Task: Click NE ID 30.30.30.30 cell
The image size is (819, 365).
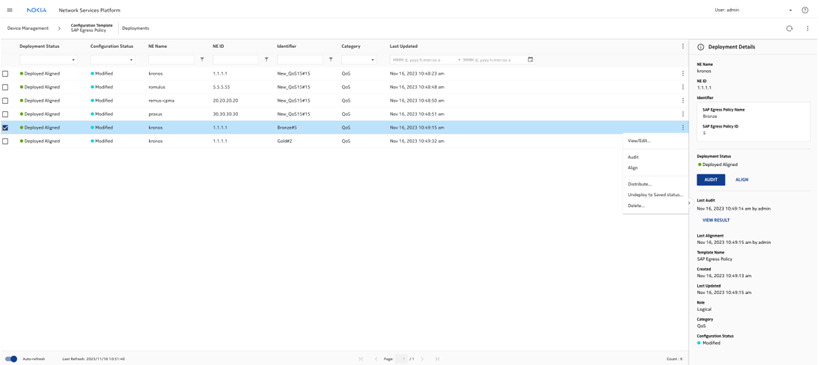Action: (x=226, y=114)
